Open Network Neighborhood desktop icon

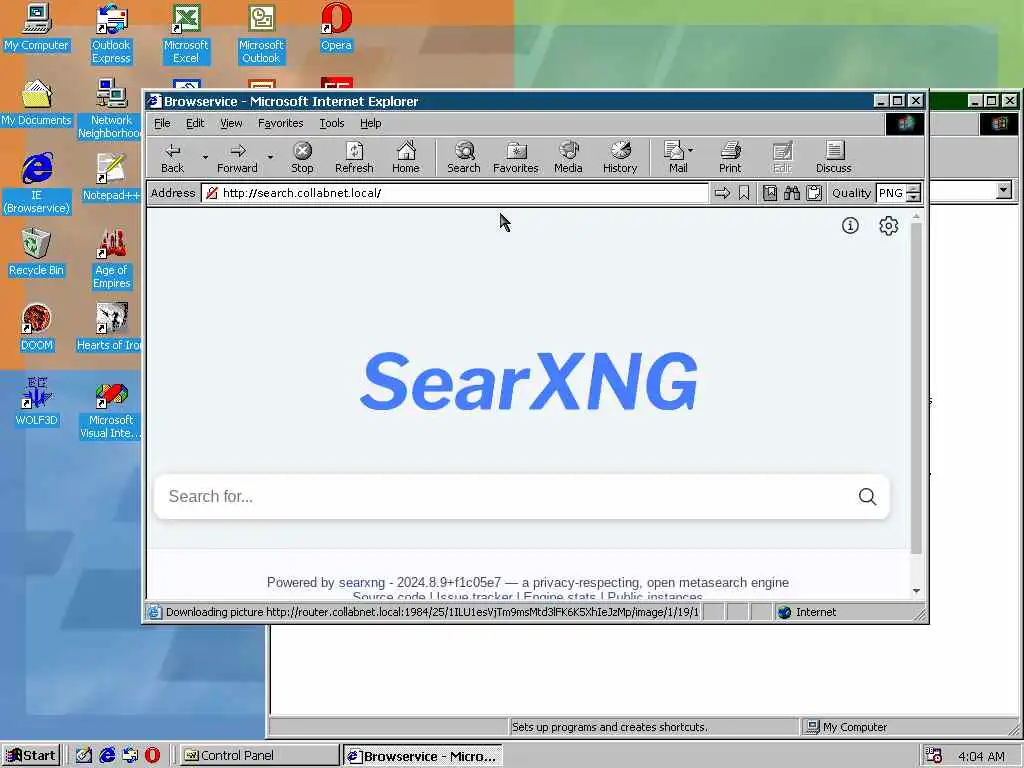coord(111,108)
